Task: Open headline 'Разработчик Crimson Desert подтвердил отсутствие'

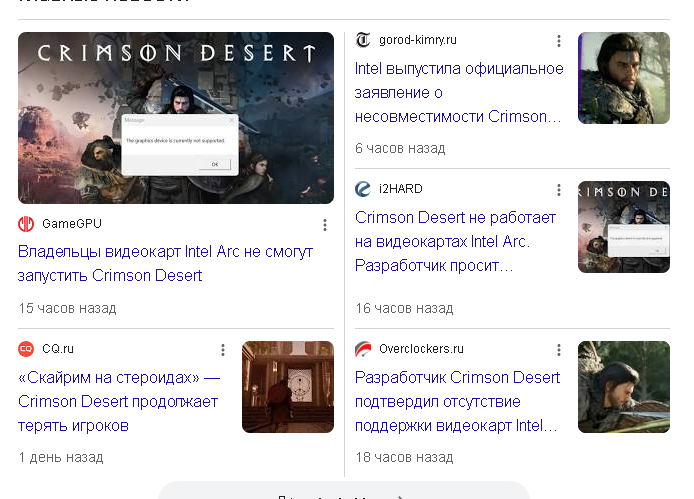Action: 458,402
